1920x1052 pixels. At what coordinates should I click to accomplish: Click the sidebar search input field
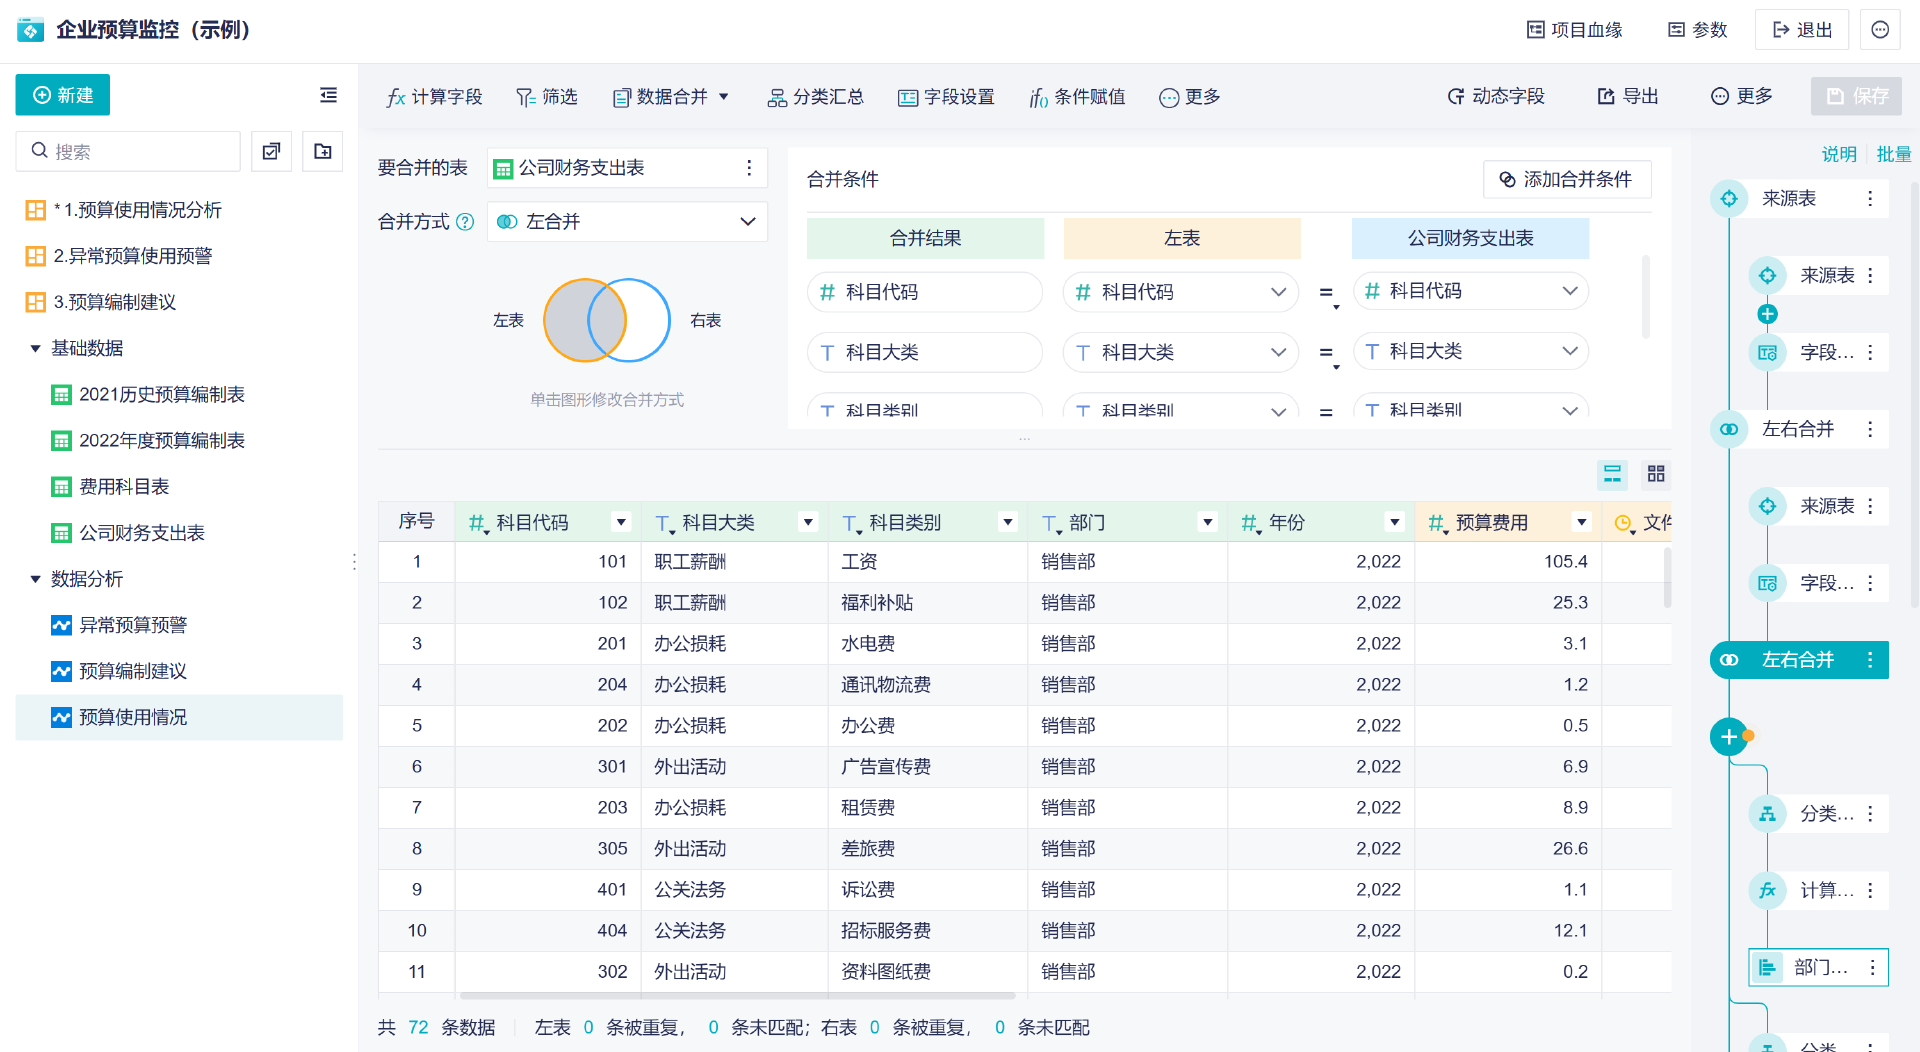[x=128, y=150]
